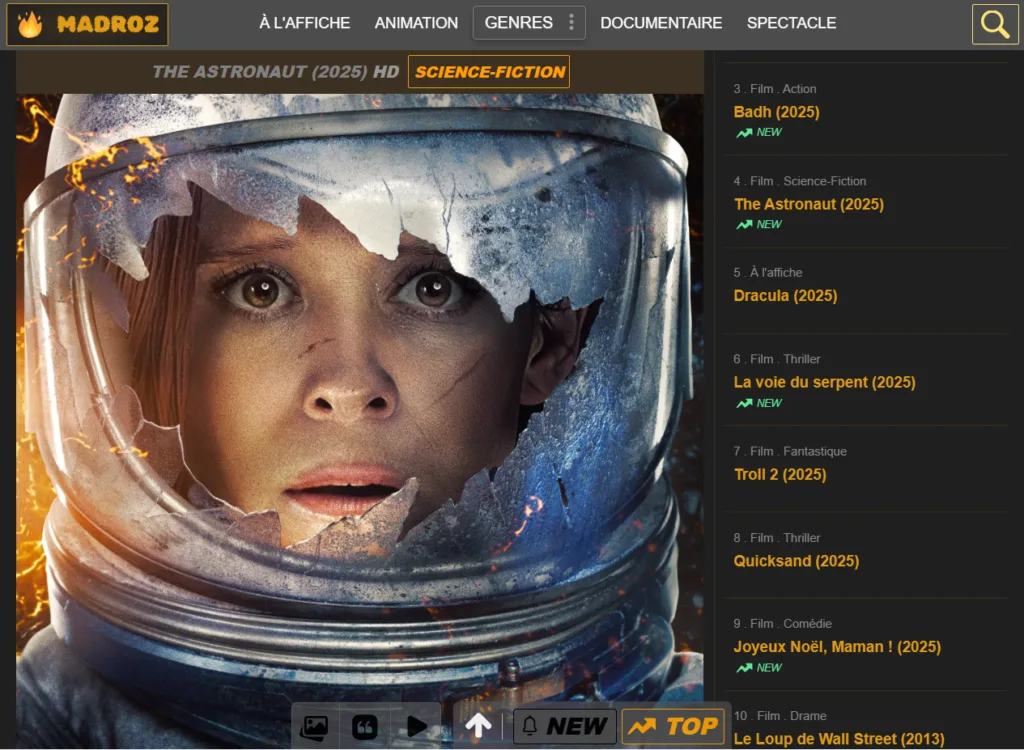Click the NEW marker under La voie du serpent
This screenshot has height=750, width=1024.
[x=757, y=403]
